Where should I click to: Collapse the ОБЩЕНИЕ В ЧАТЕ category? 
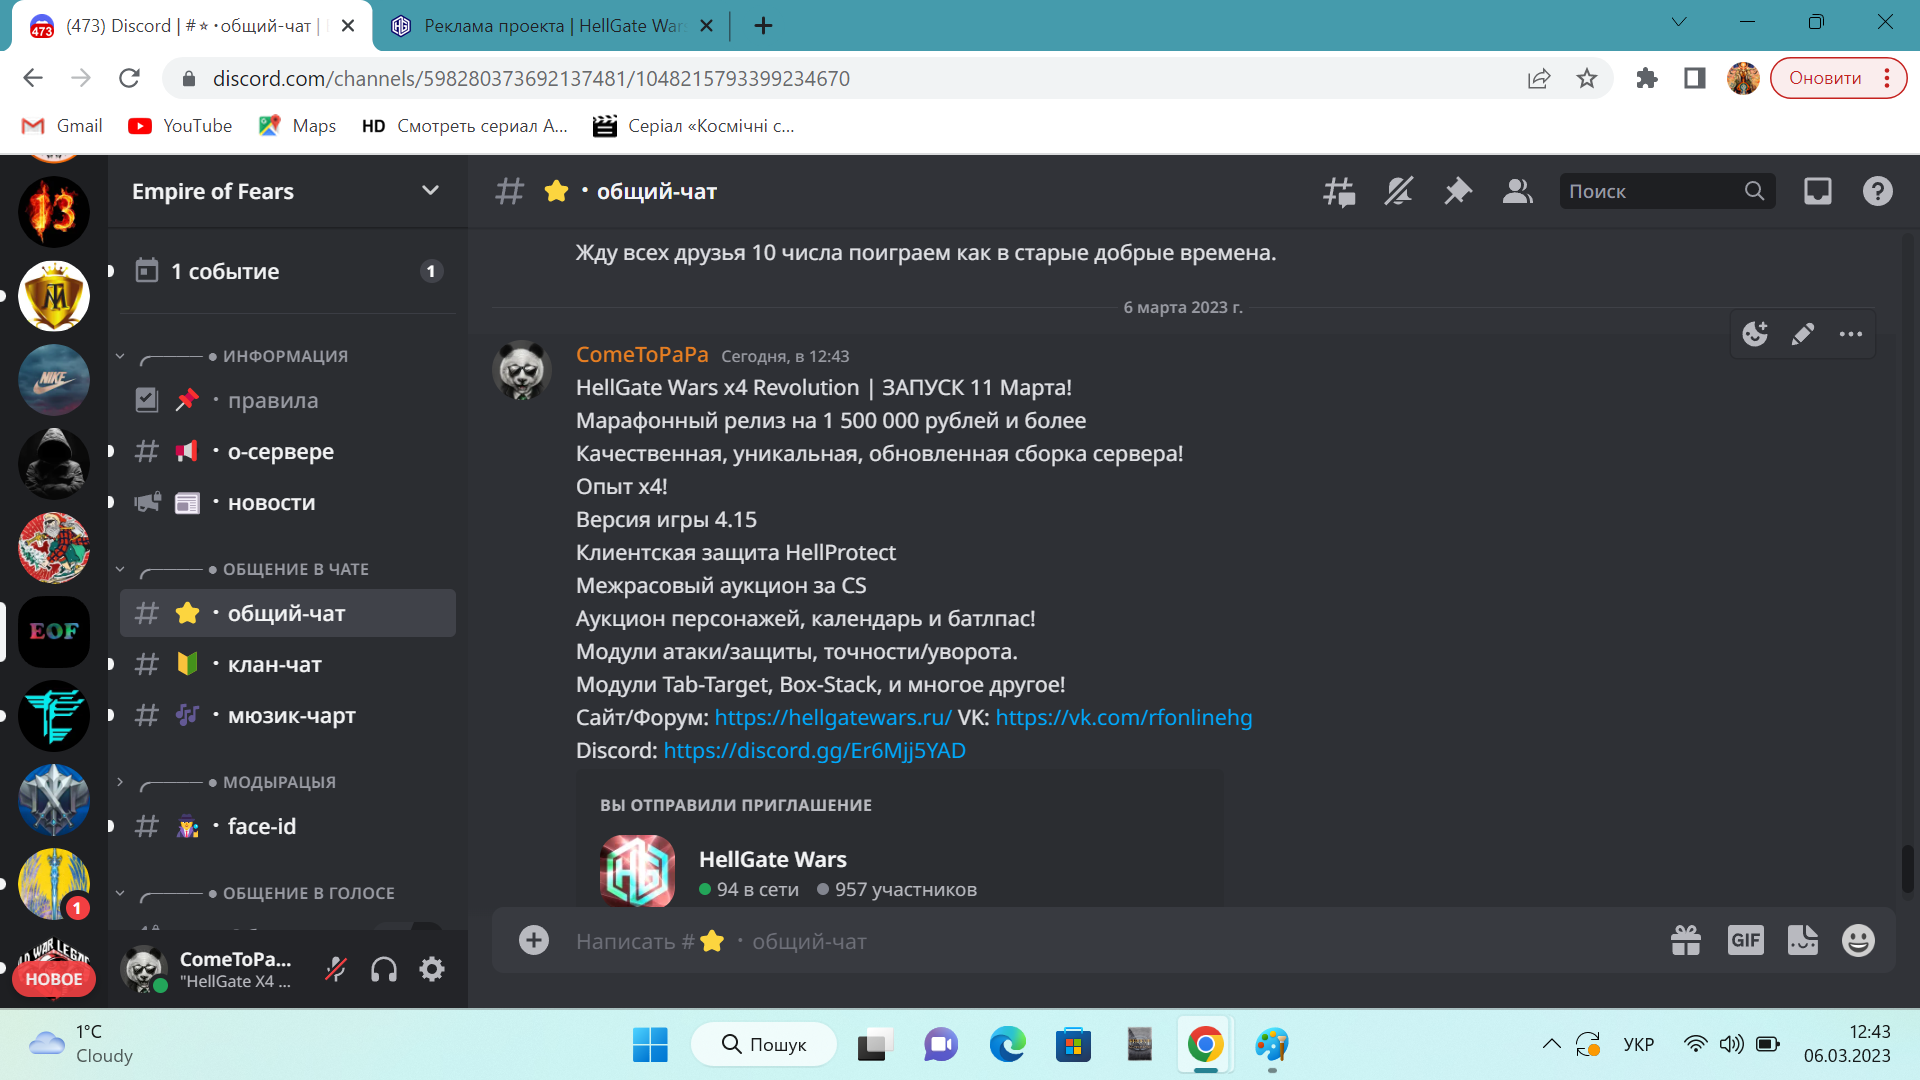(242, 569)
